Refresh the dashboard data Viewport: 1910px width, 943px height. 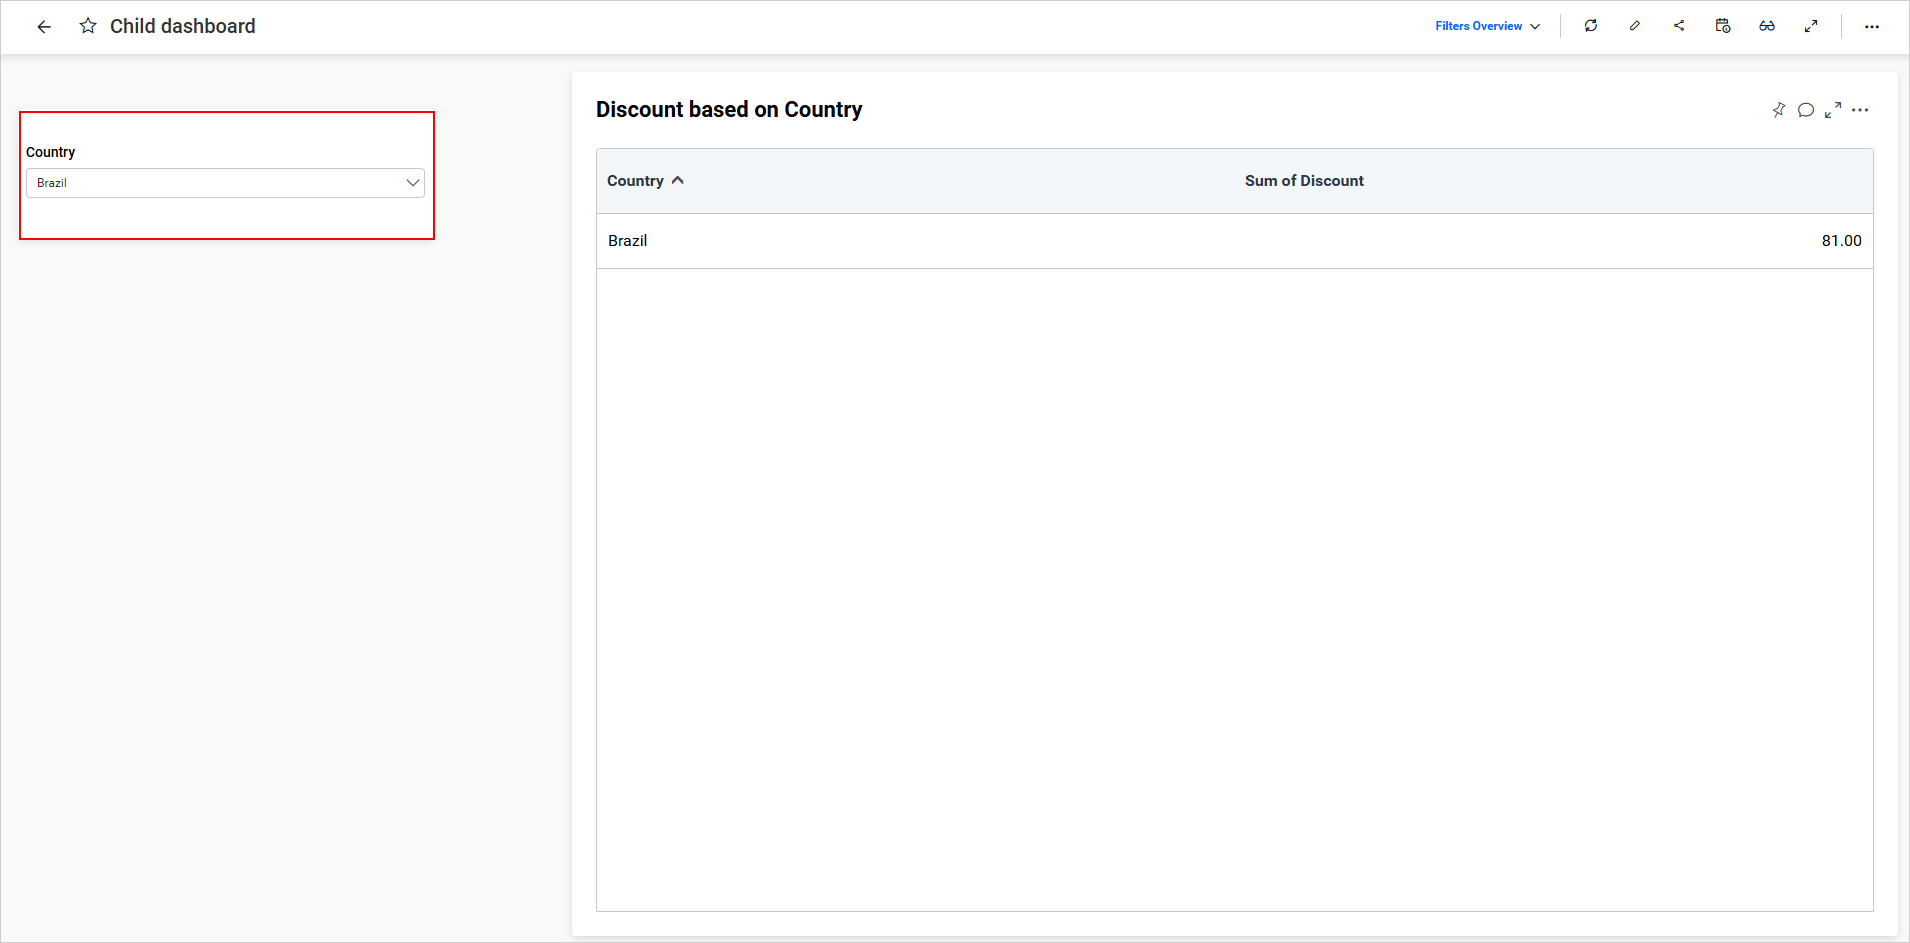[x=1592, y=26]
